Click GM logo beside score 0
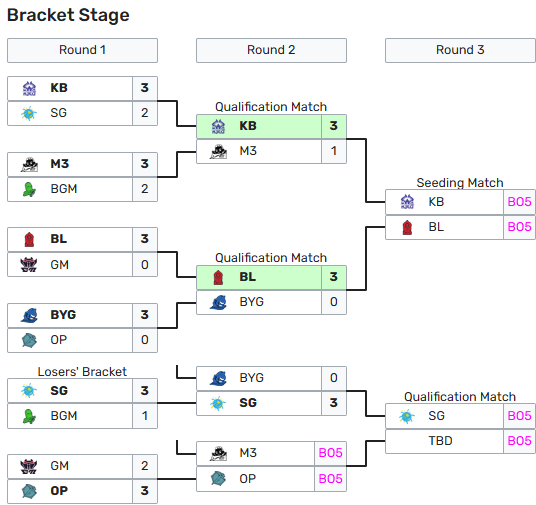 (29, 265)
